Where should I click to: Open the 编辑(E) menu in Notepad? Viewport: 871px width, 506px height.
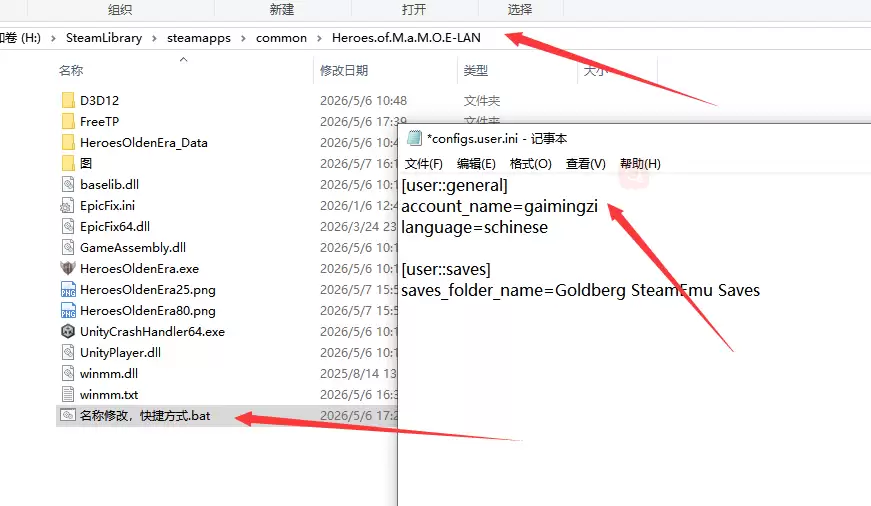[x=476, y=164]
